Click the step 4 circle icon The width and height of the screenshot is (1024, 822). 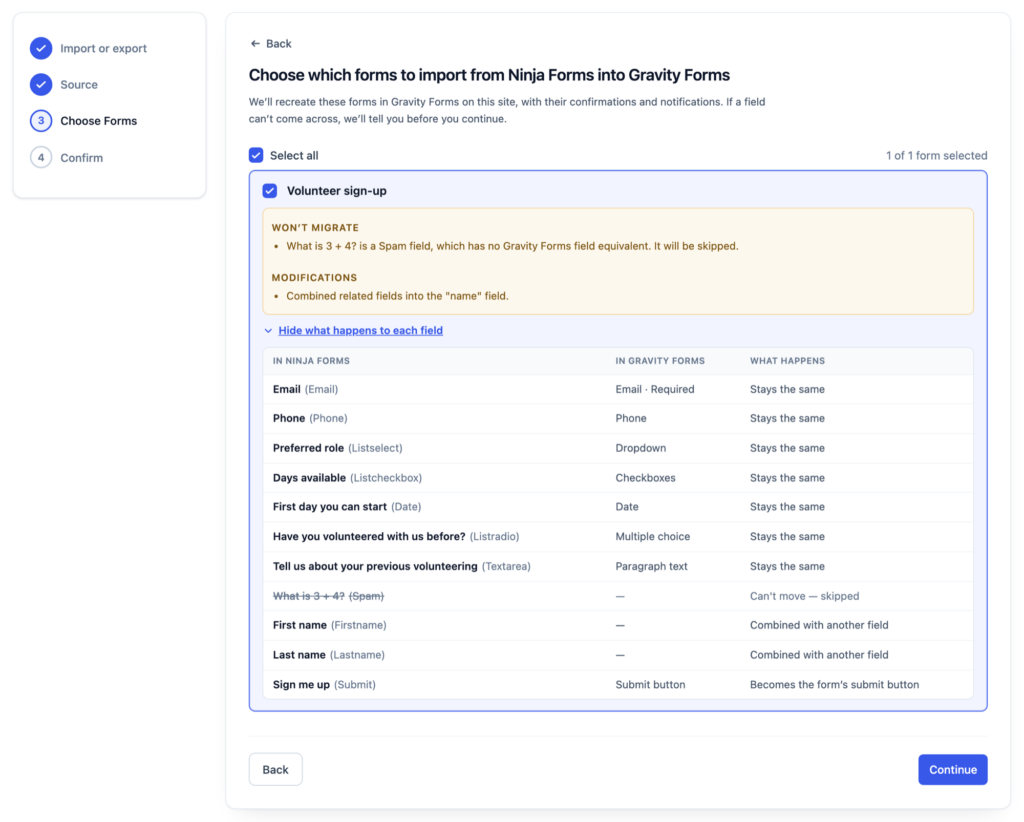click(41, 157)
